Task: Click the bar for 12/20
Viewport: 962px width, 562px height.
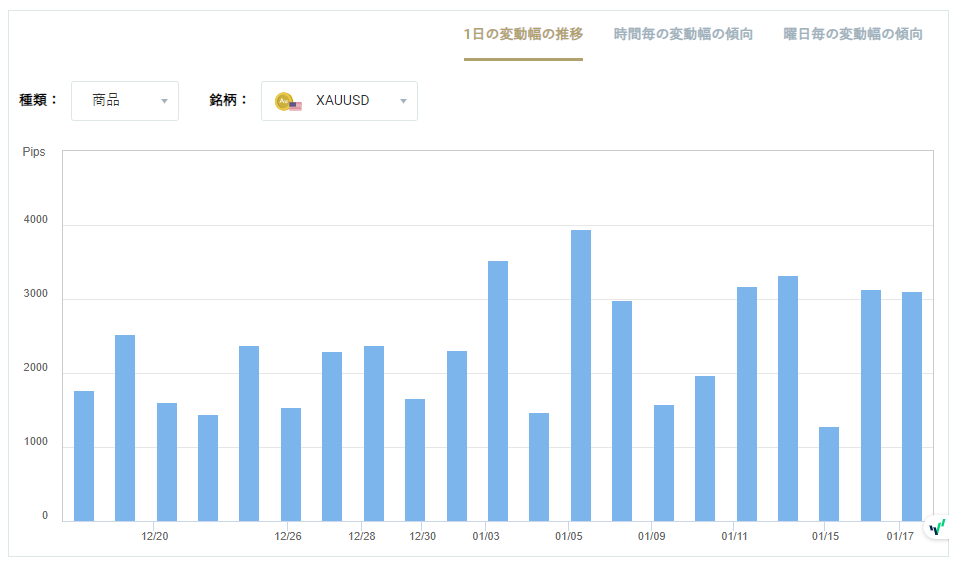Action: [167, 462]
